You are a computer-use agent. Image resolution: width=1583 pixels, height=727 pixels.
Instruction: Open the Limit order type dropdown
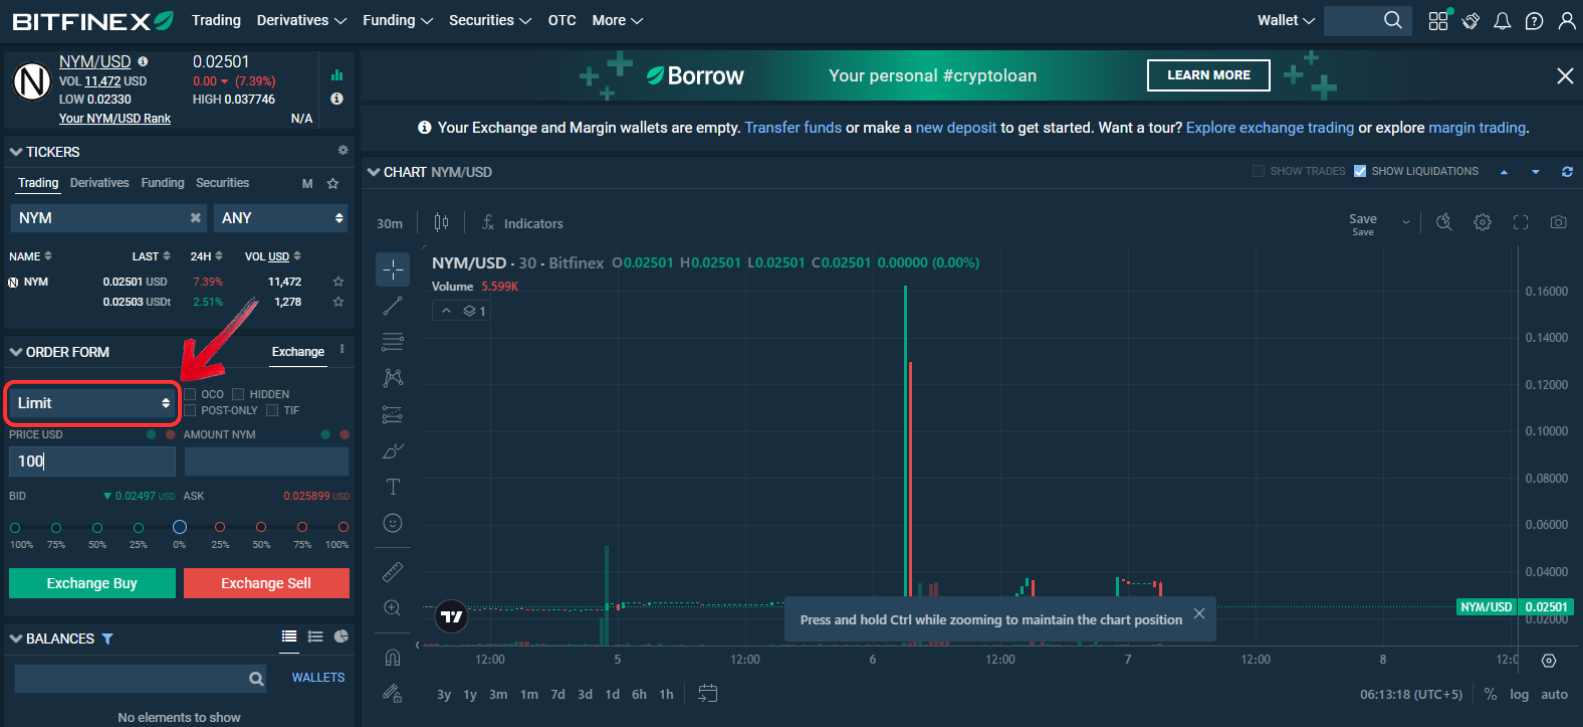[92, 403]
